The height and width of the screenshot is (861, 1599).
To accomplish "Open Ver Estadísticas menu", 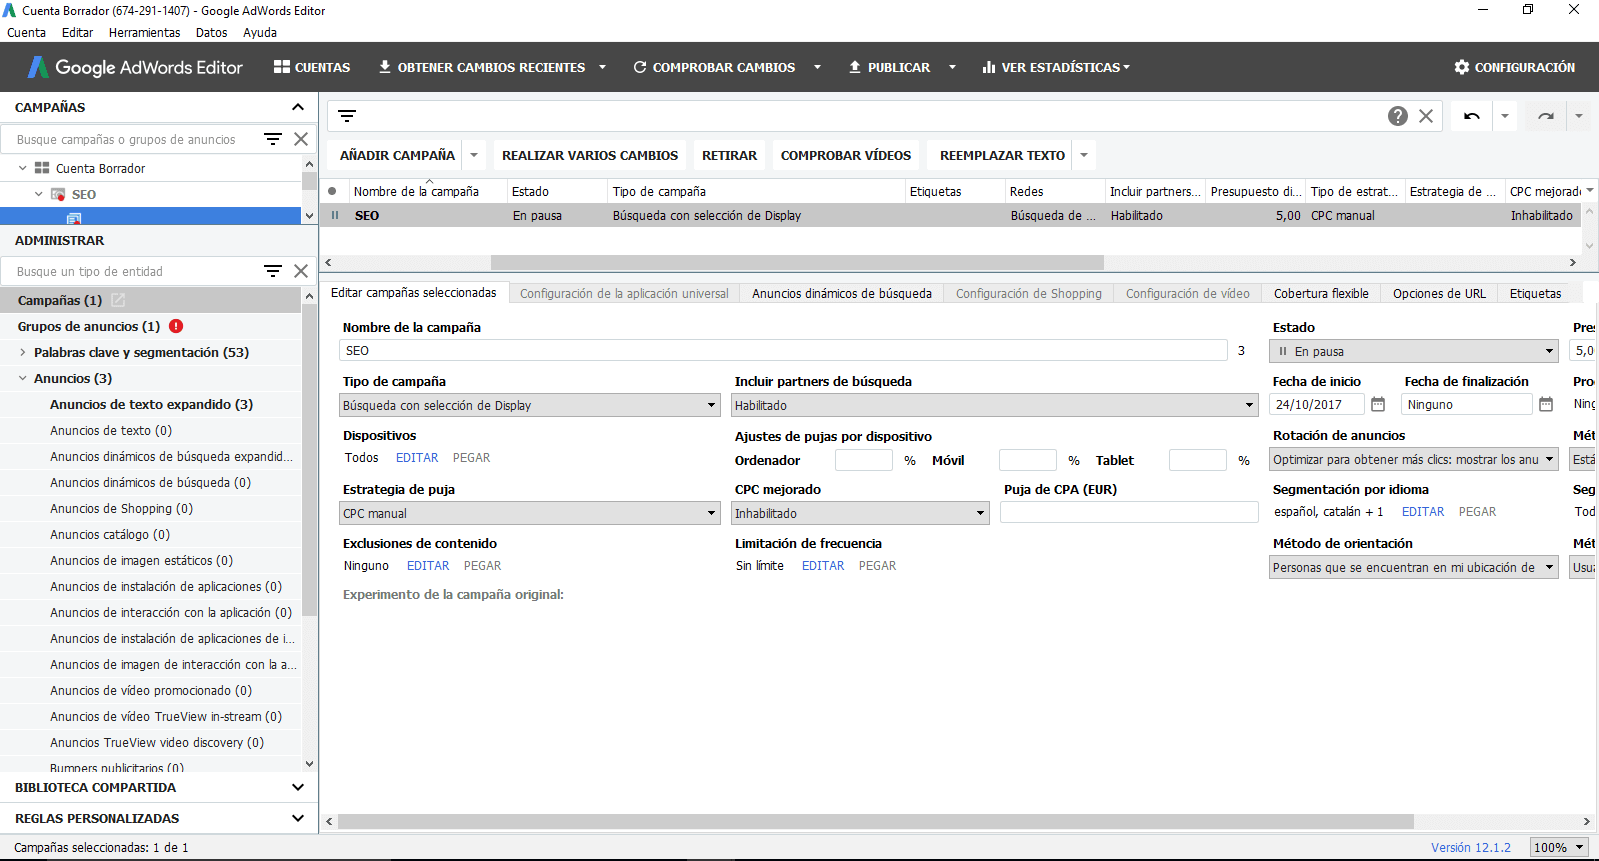I will 1056,67.
